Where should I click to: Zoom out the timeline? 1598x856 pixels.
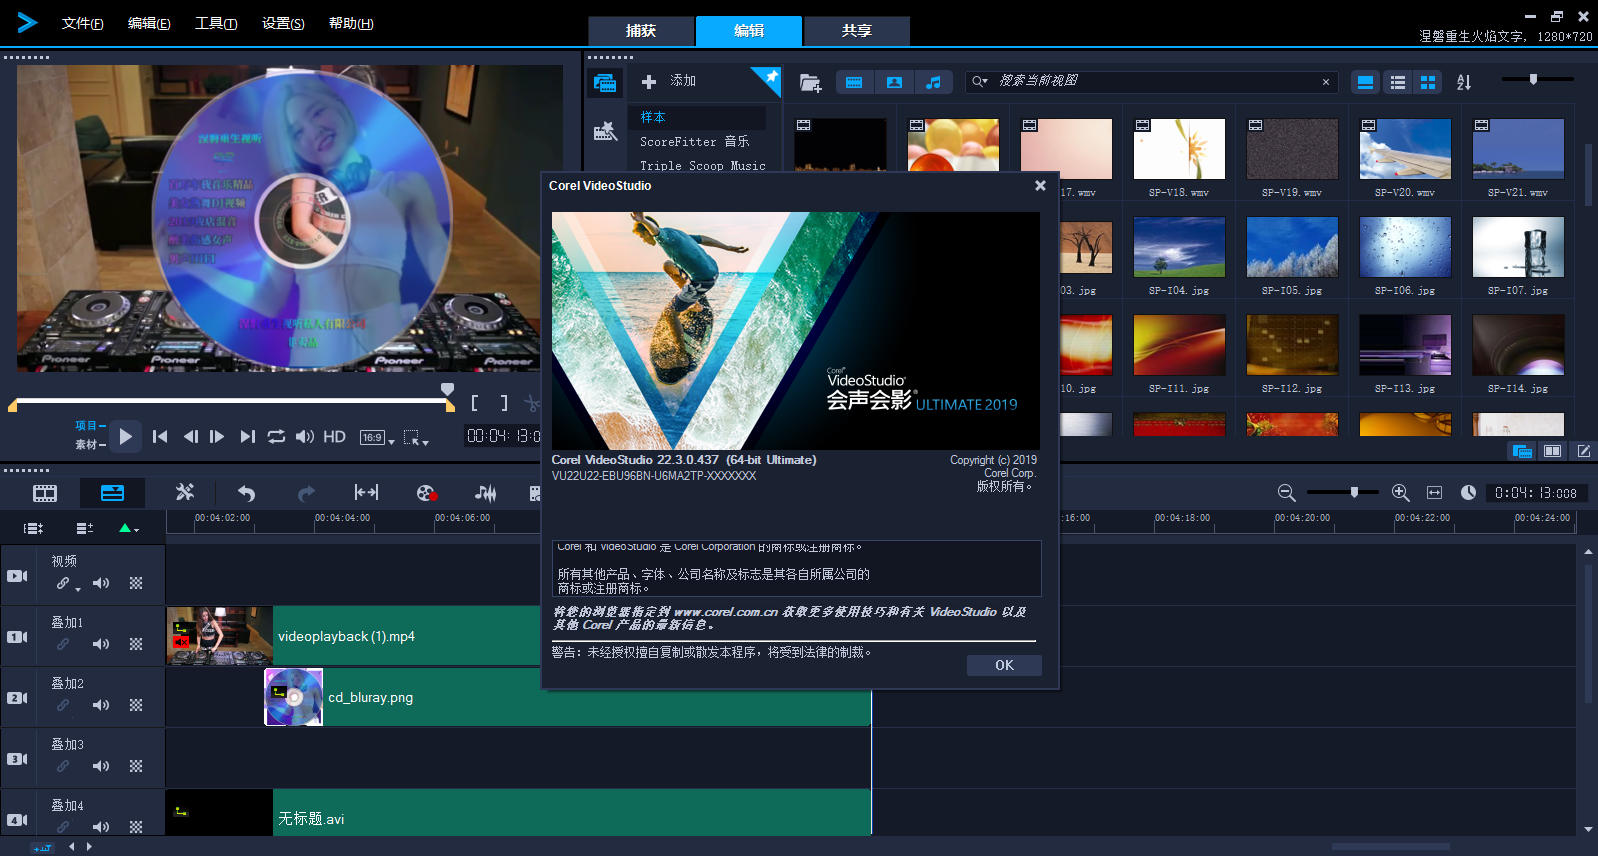click(x=1287, y=493)
